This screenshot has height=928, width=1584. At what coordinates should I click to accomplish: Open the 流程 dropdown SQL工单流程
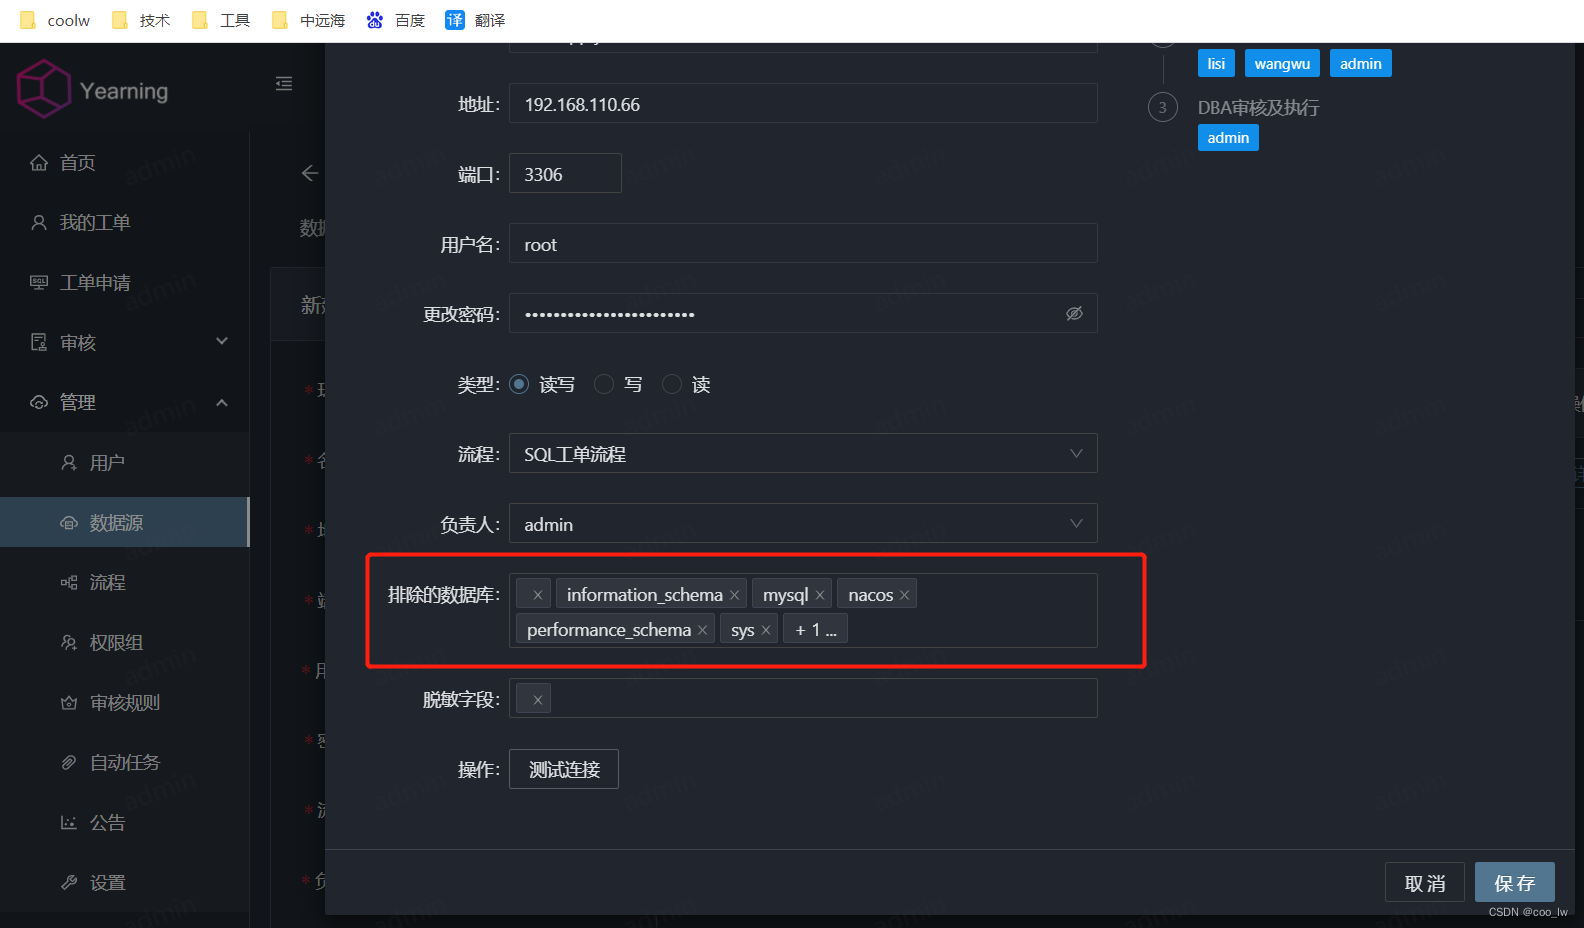coord(803,454)
